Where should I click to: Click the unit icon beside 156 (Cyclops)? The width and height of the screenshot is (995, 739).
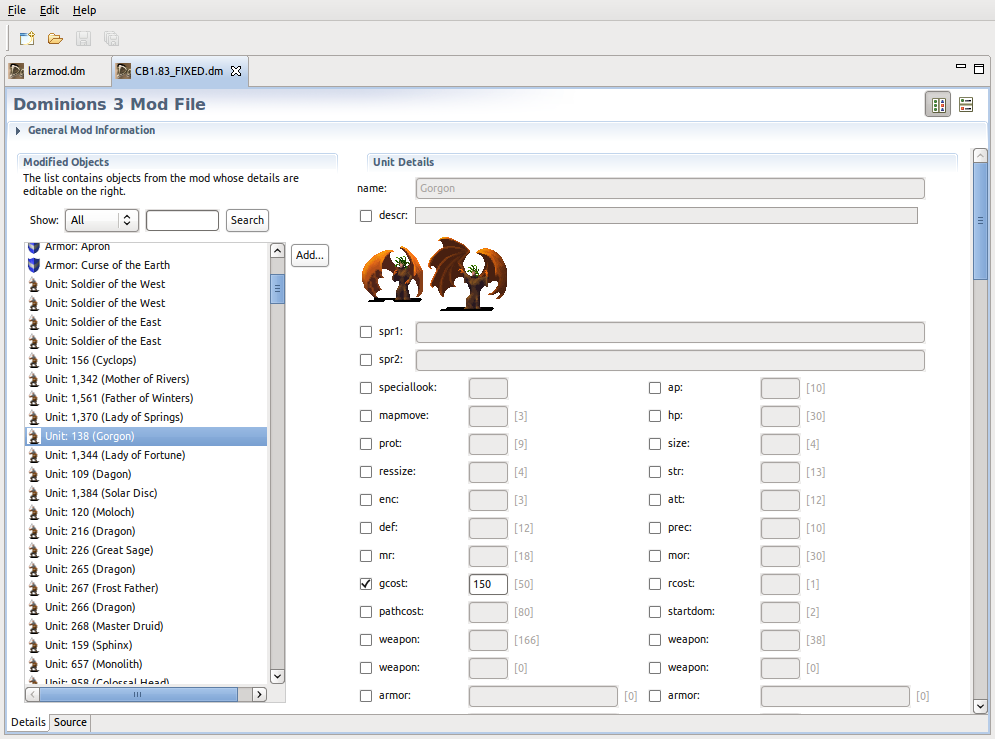tap(34, 360)
